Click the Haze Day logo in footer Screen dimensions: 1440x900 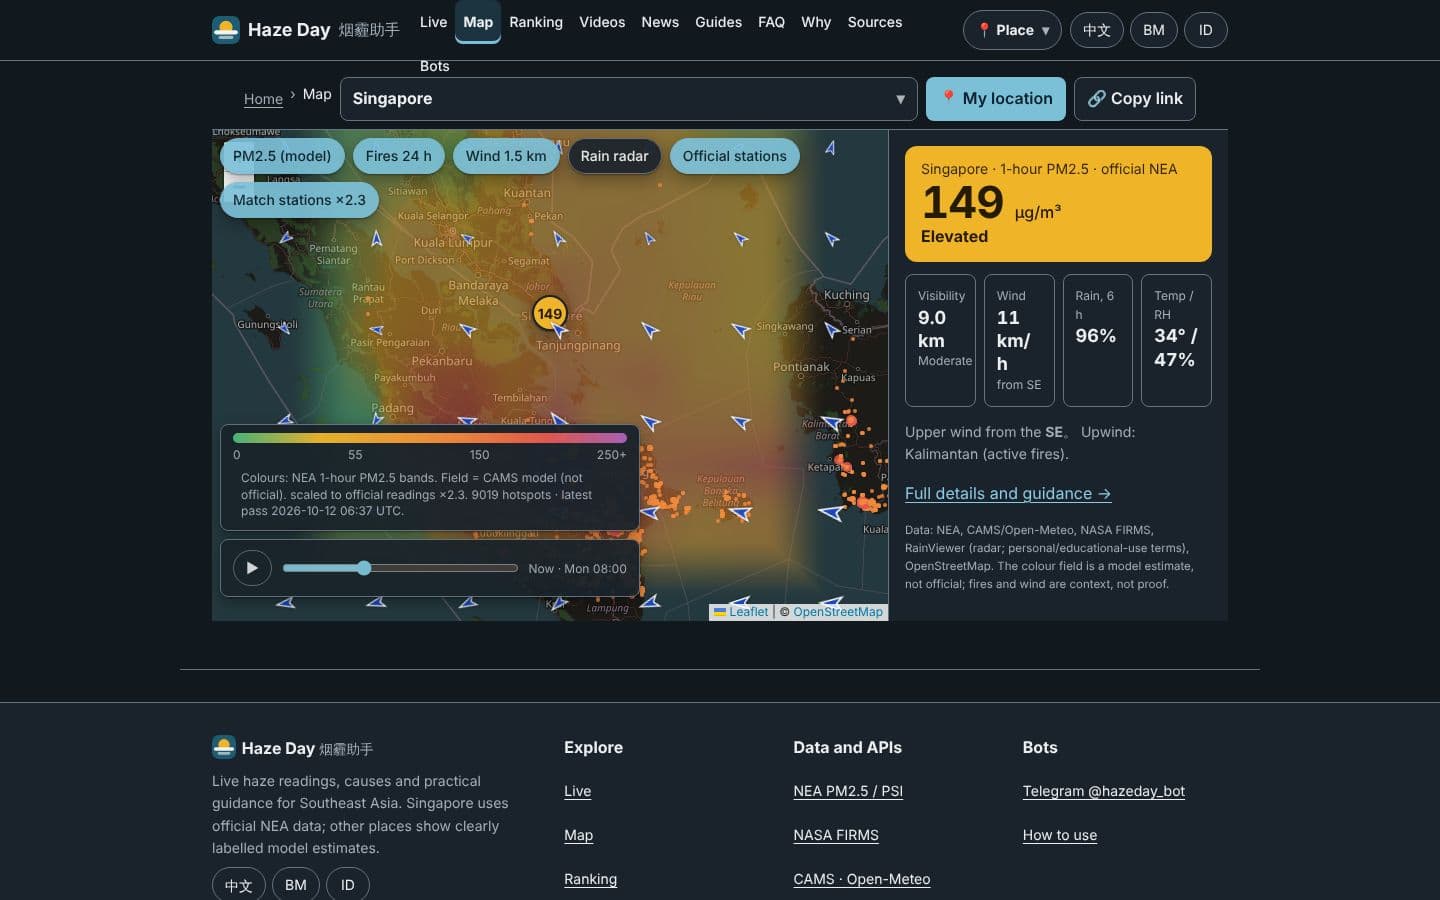click(x=224, y=747)
